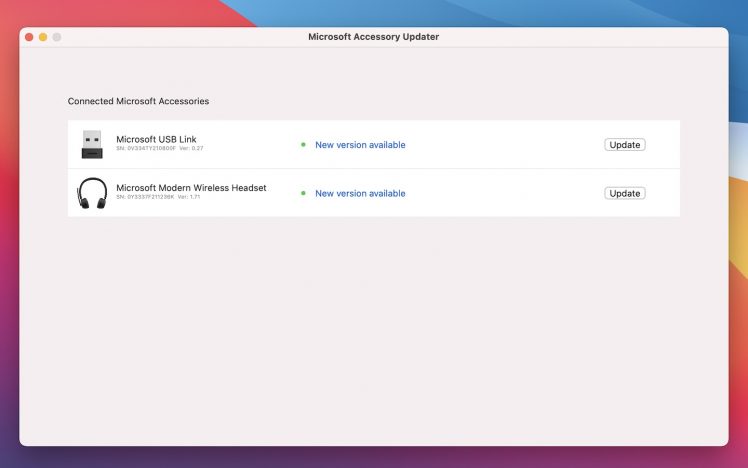Open "New version available" for Wireless Headset

click(360, 193)
